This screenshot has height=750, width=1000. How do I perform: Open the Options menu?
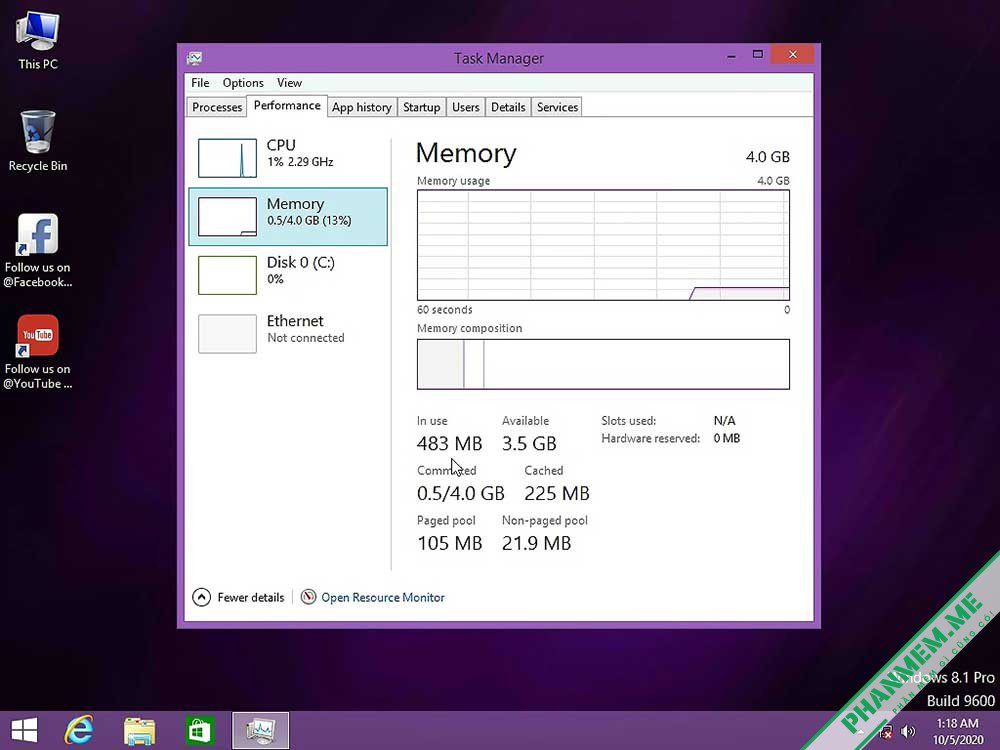(x=243, y=83)
